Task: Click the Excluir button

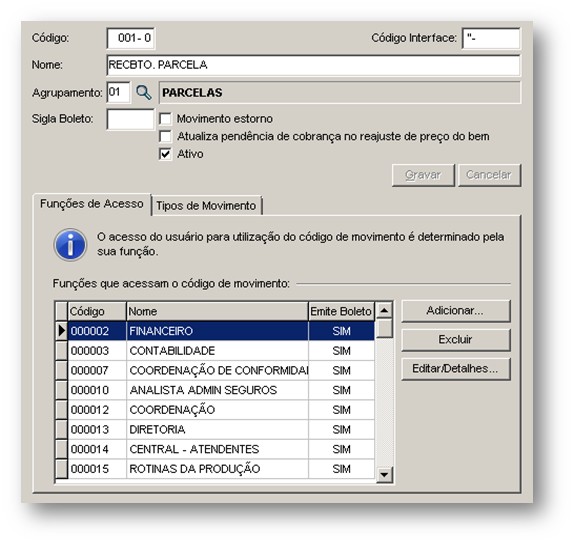Action: [x=455, y=340]
